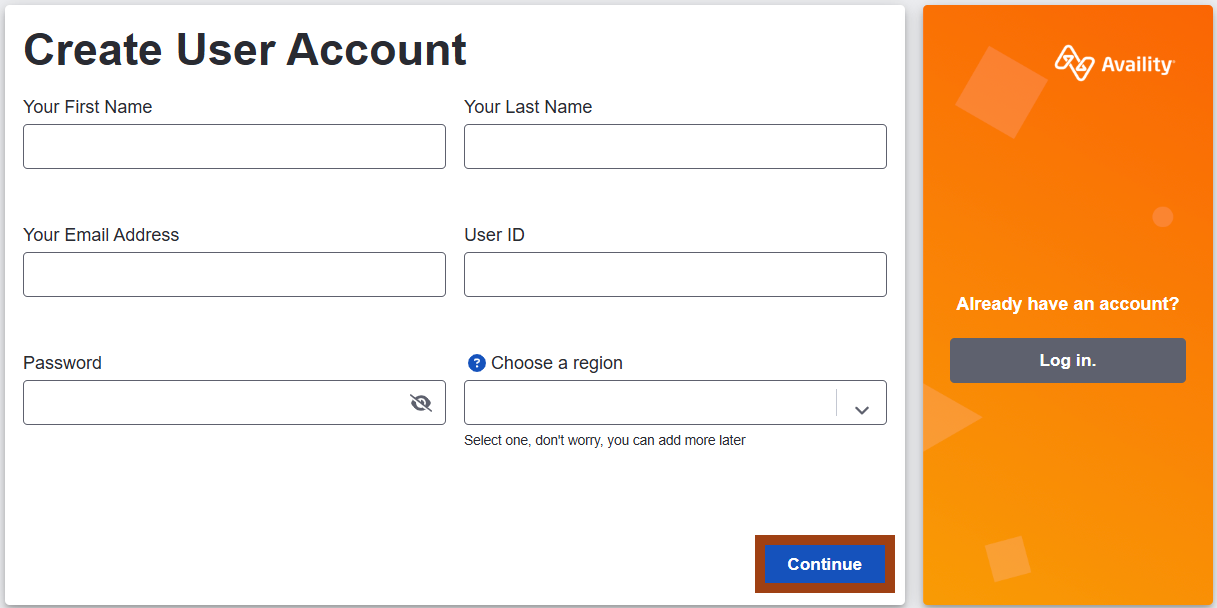Click the "Password" field label
This screenshot has height=608, width=1217.
pyautogui.click(x=62, y=363)
